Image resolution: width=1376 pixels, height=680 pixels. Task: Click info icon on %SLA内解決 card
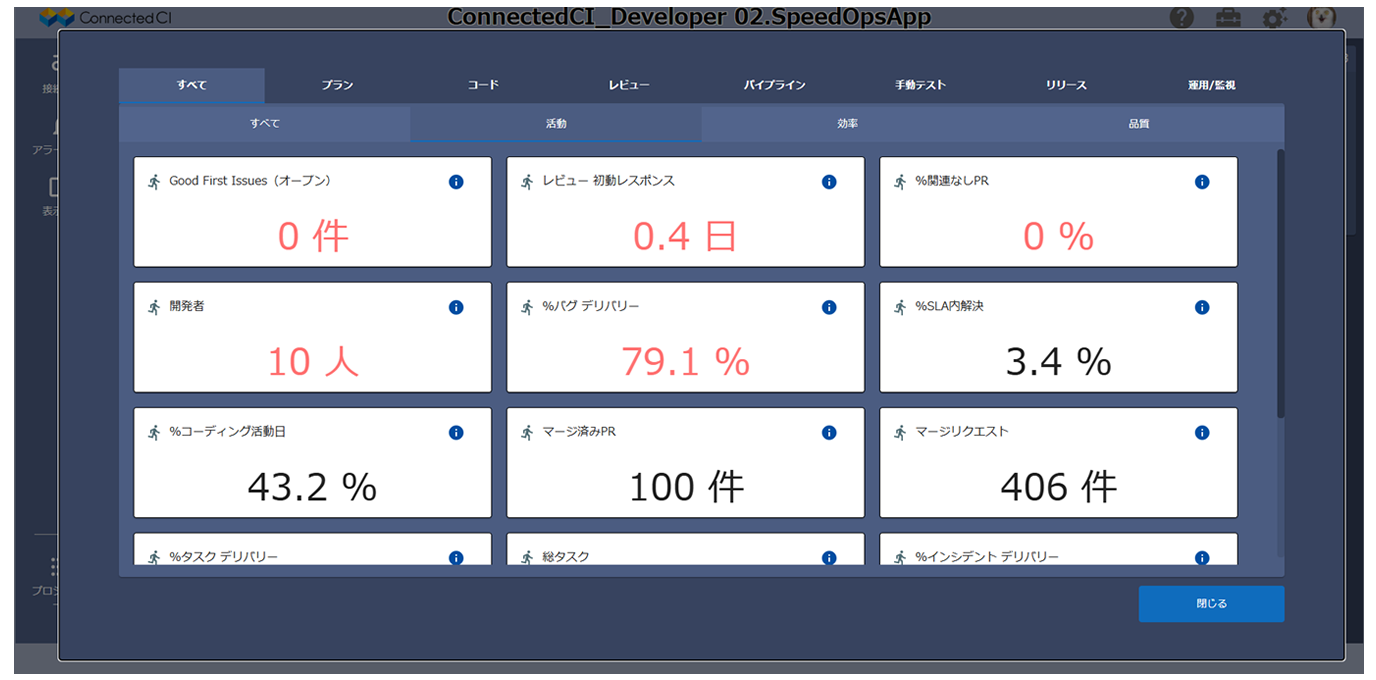tap(1202, 307)
